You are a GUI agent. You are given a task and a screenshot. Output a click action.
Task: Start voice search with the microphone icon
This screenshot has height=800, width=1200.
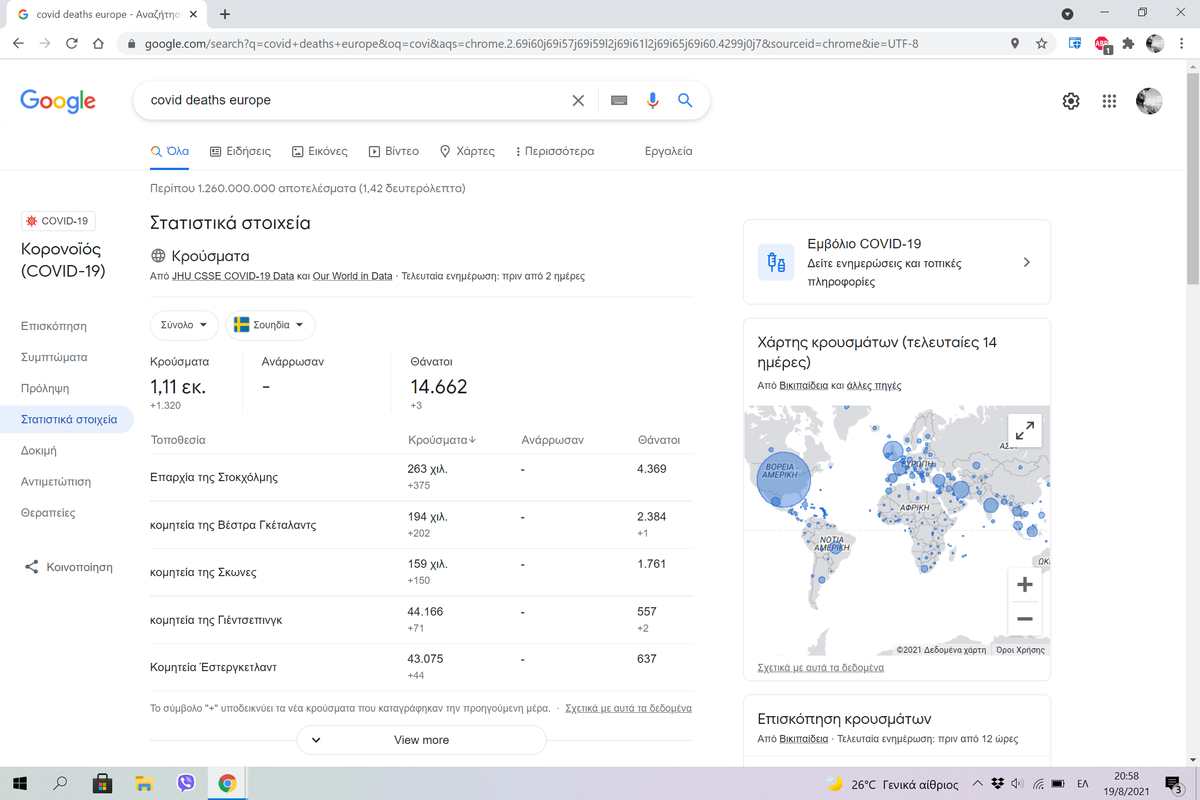coord(653,101)
